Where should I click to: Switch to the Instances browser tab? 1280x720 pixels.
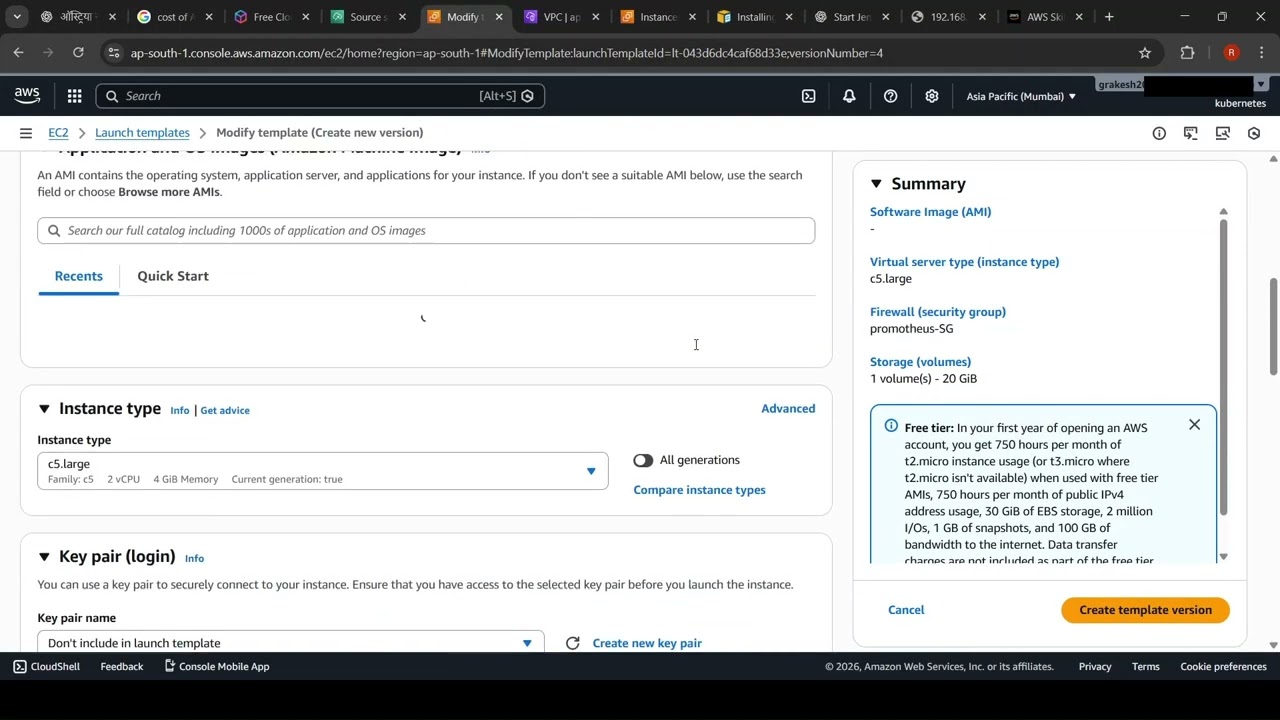point(657,17)
